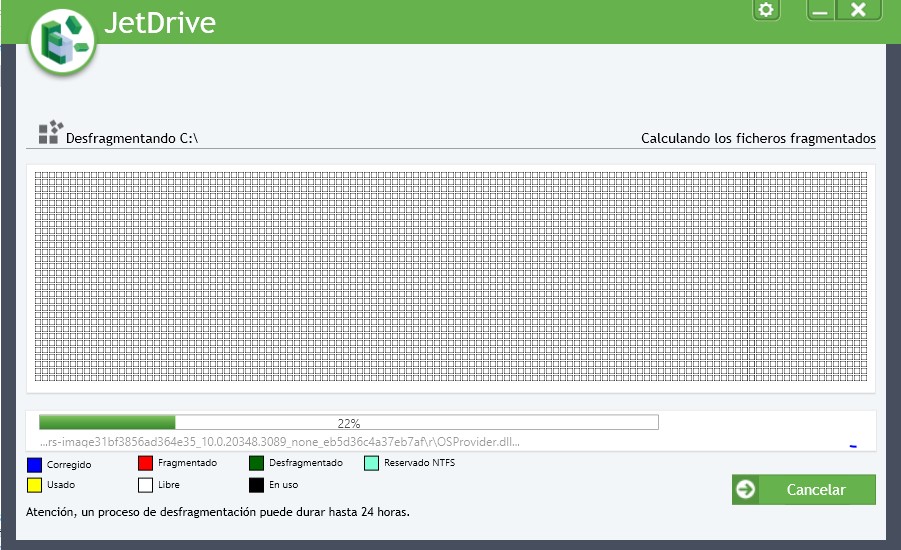Click the defragmentation blocks icon beside Desfragmentando
The width and height of the screenshot is (901, 550).
click(x=50, y=133)
